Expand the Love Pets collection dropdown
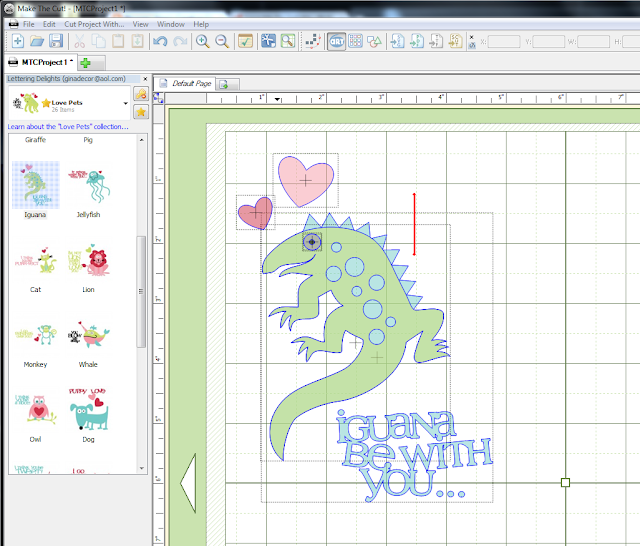The width and height of the screenshot is (640, 546). click(x=126, y=103)
